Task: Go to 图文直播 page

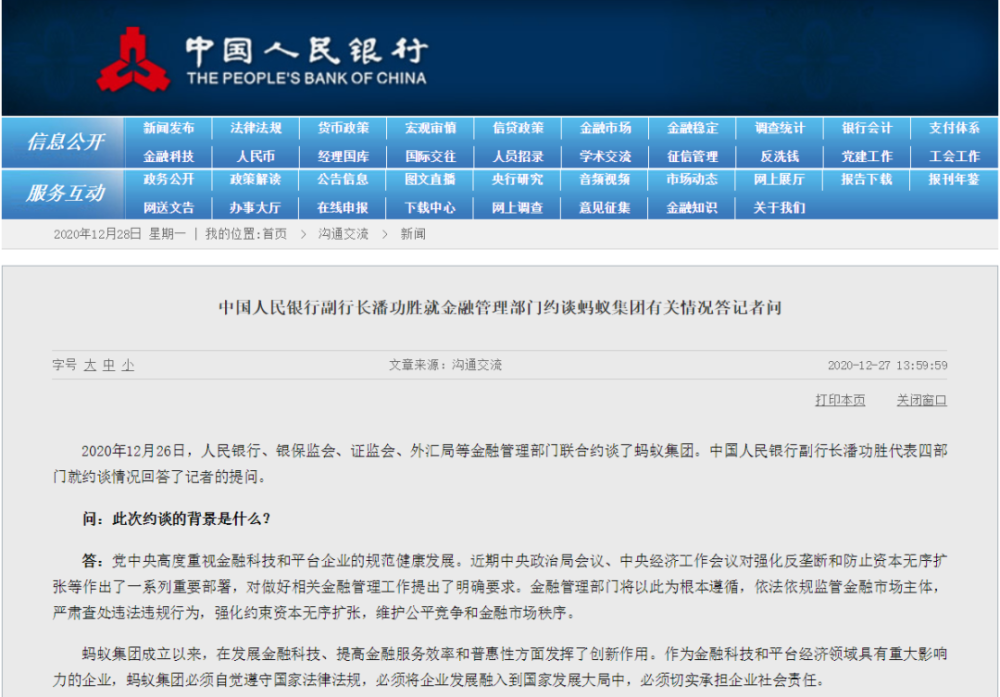Action: 430,179
